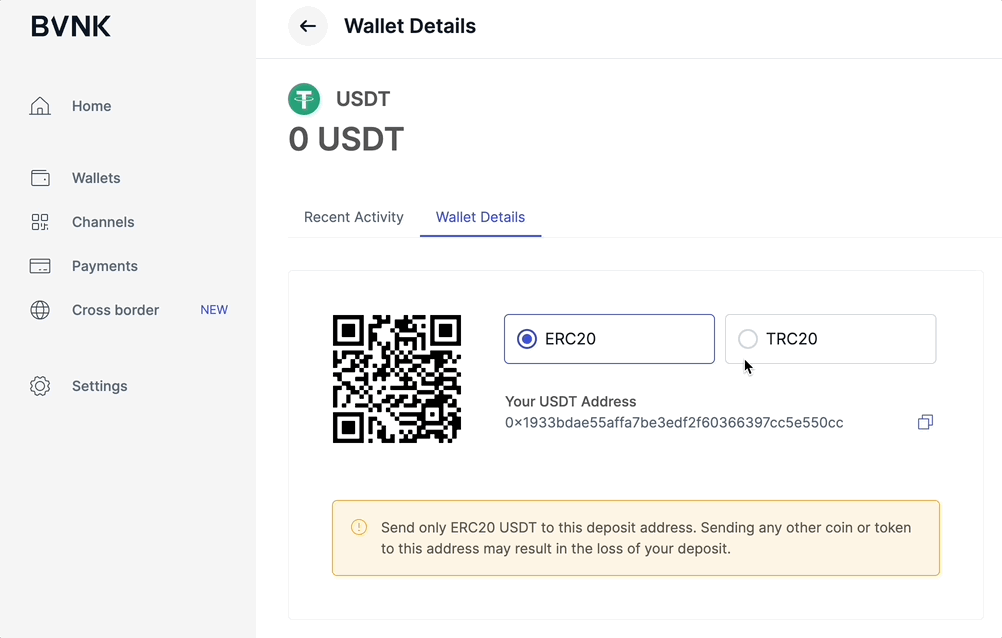Switch to the Recent Activity tab
Image resolution: width=1002 pixels, height=638 pixels.
pos(353,217)
